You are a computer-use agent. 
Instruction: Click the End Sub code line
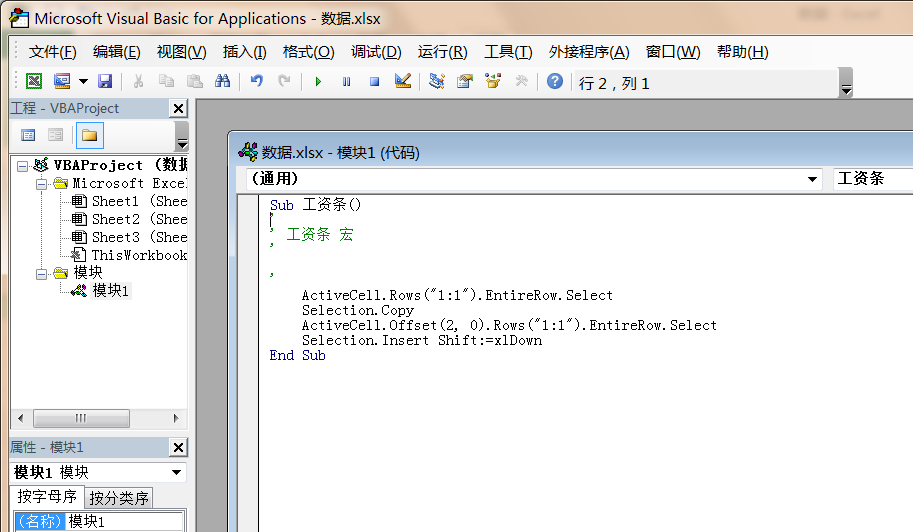coord(297,356)
